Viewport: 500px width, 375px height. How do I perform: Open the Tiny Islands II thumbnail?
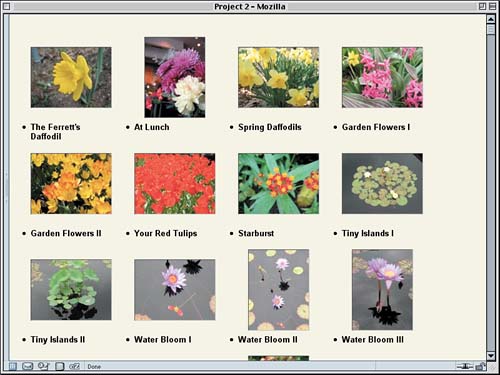tap(71, 290)
